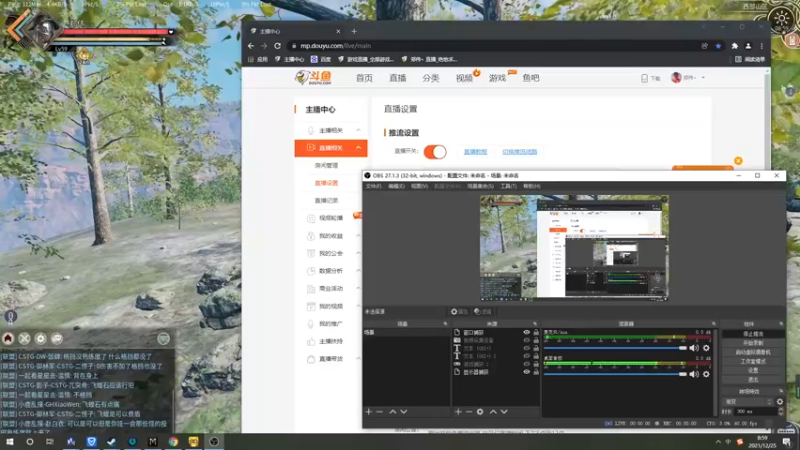Move source up with the Sources up arrow
Viewport: 800px width, 450px height.
[x=493, y=412]
